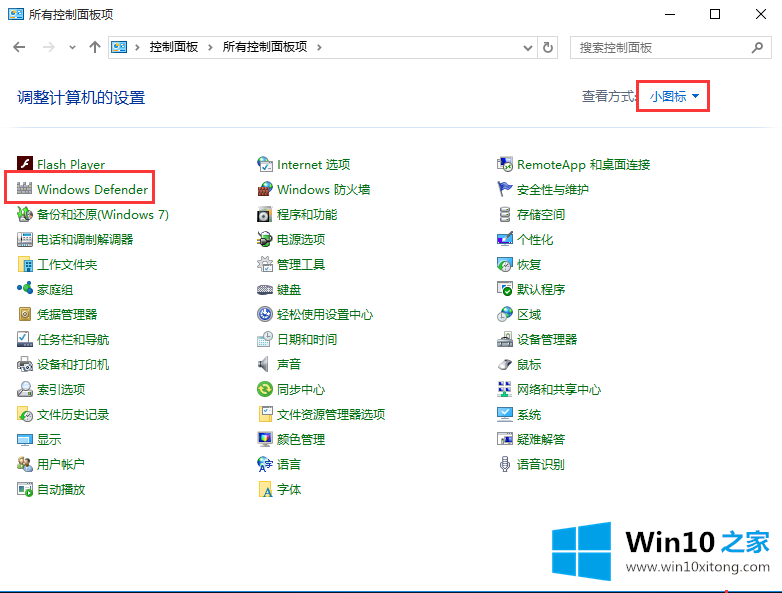Click the search magnifier icon
Viewport: 782px width, 593px height.
(x=757, y=47)
